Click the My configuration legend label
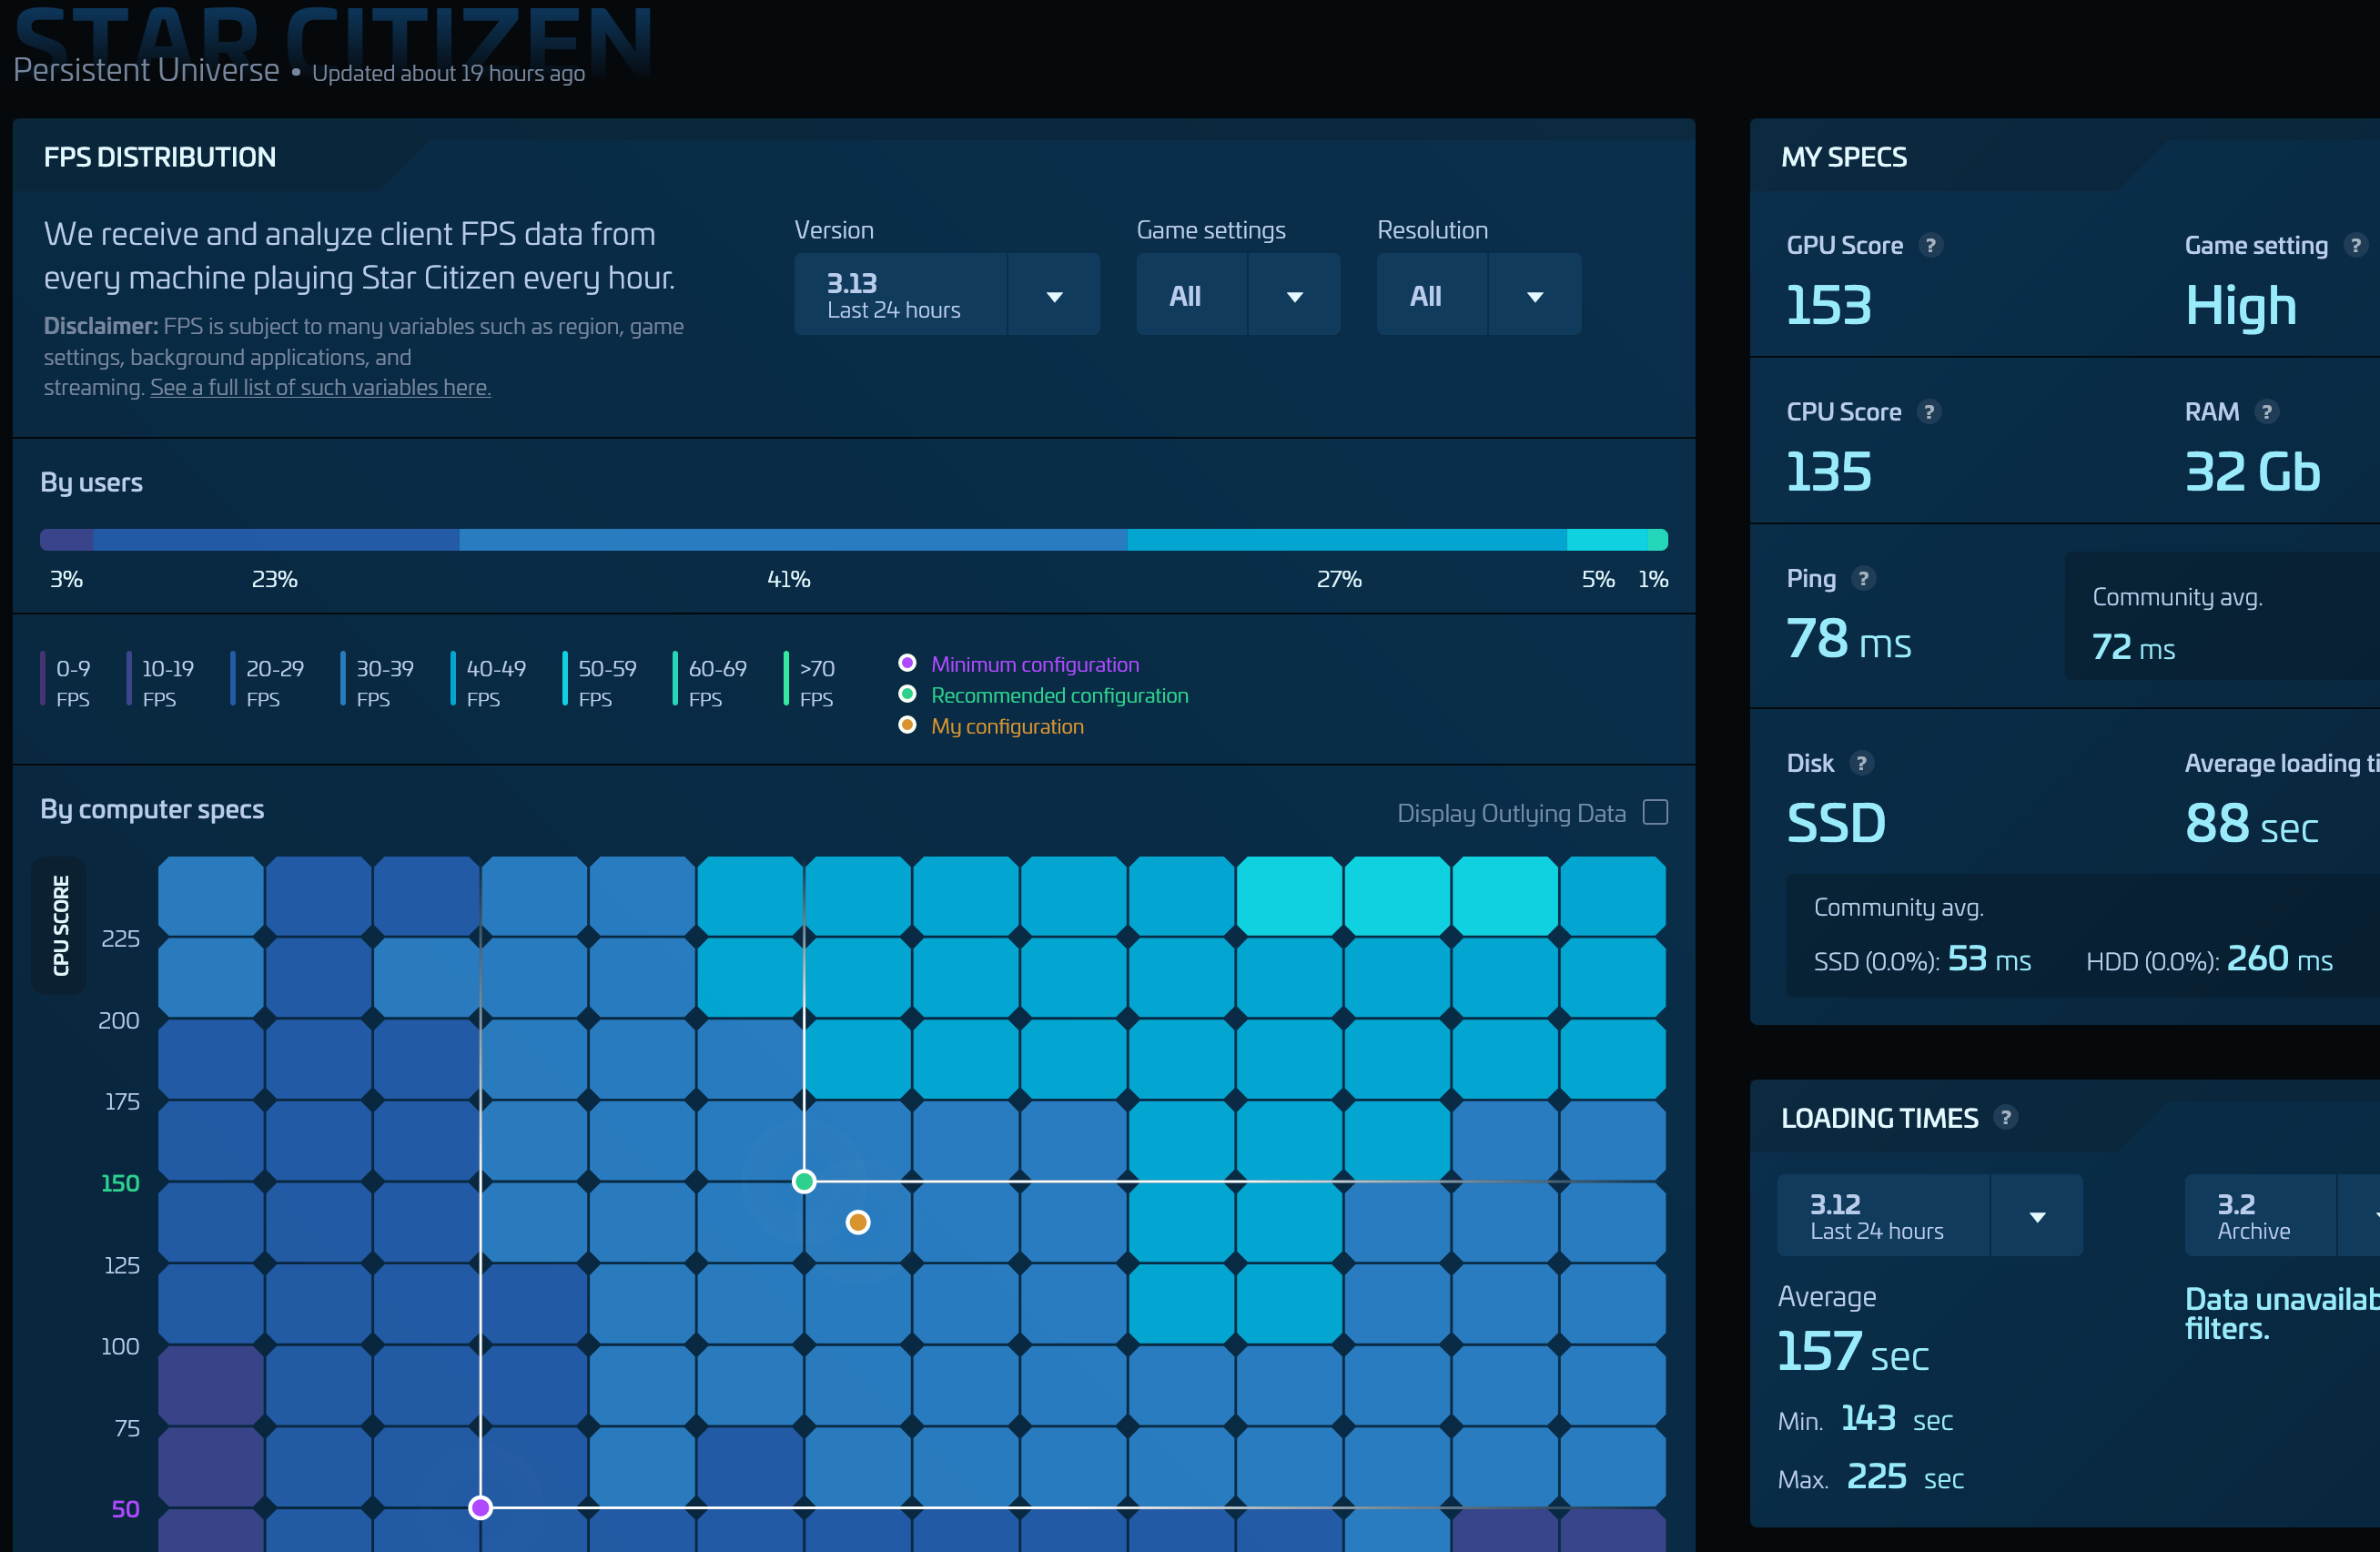The image size is (2380, 1552). coord(1007,726)
